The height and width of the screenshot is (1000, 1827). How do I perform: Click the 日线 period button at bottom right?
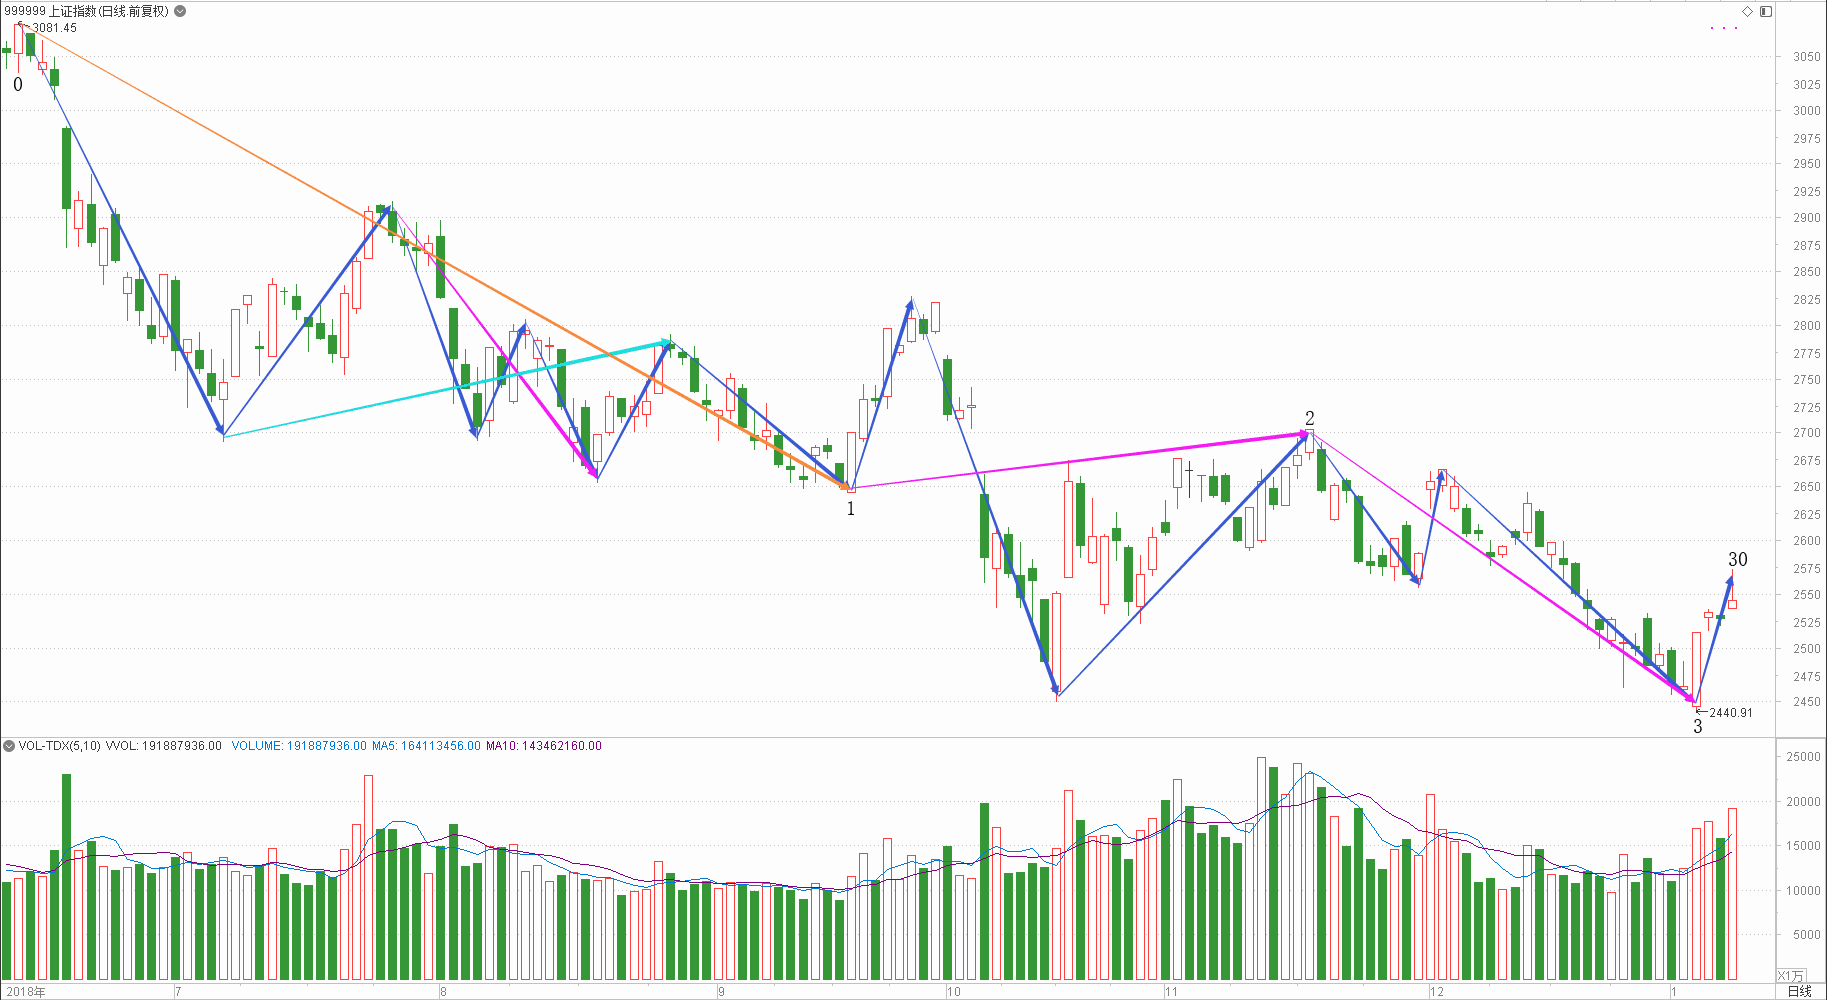click(1799, 991)
